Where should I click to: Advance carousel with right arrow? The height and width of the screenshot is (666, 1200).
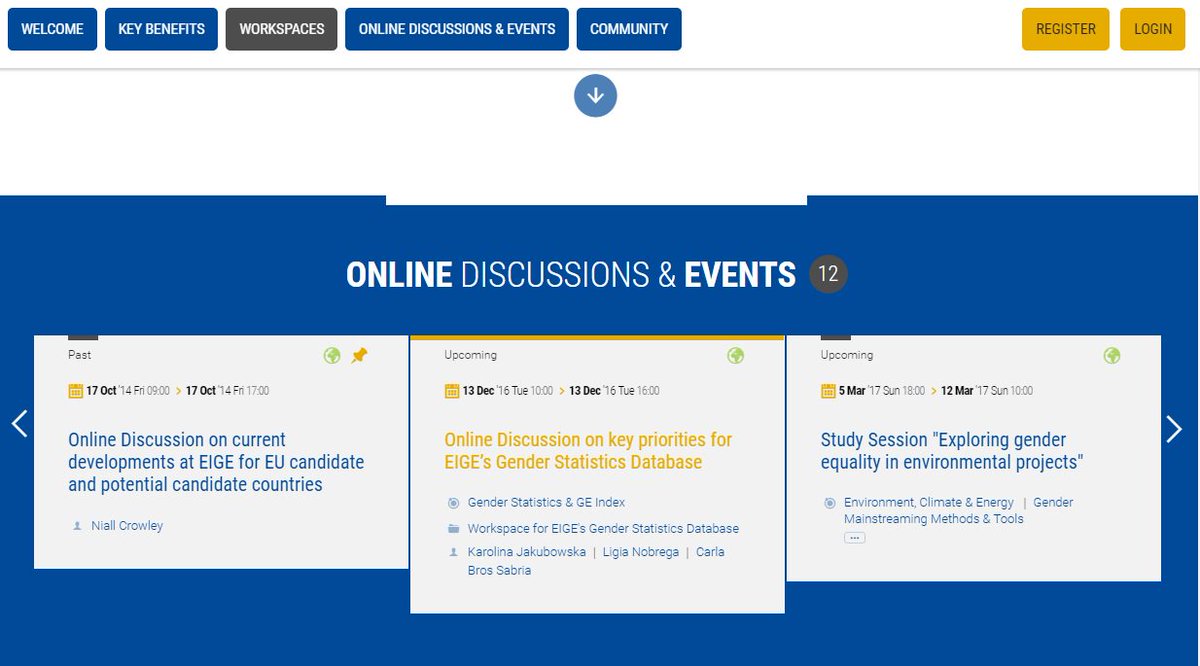(x=1174, y=429)
